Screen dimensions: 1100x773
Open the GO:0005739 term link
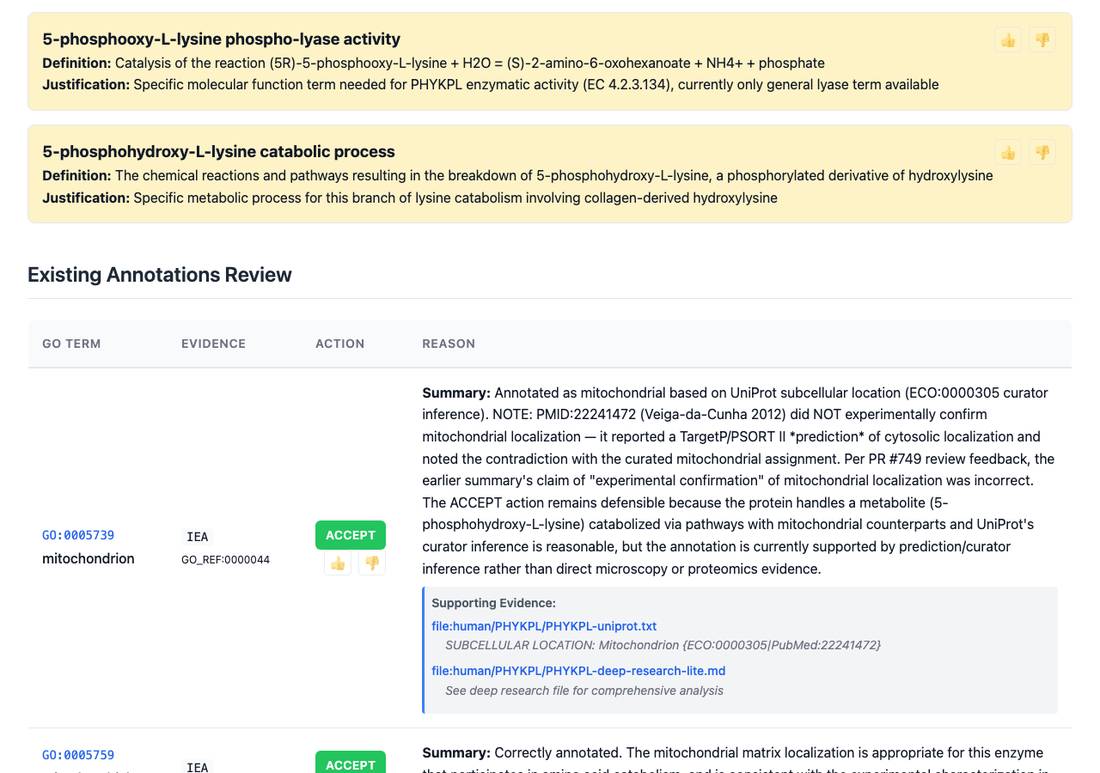tap(78, 535)
